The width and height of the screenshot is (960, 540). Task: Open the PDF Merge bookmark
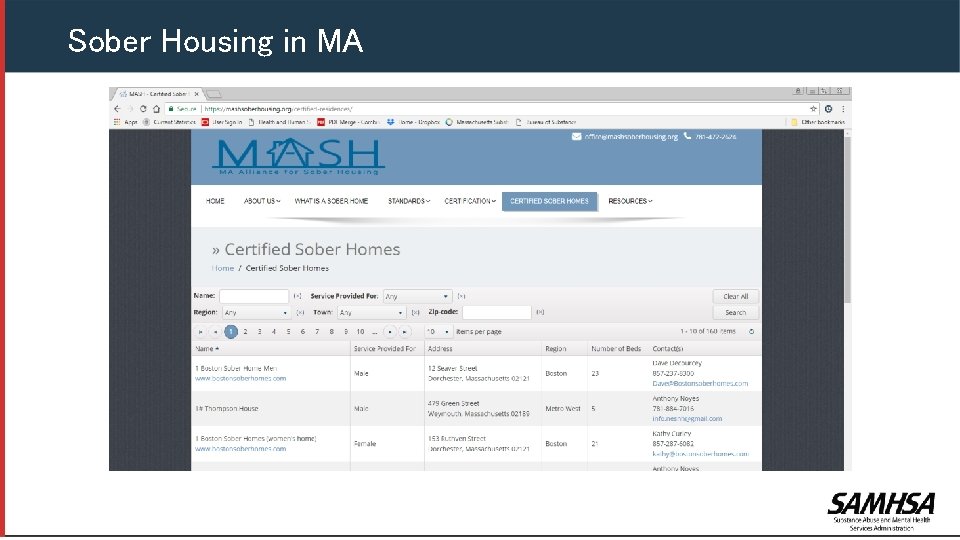click(348, 122)
